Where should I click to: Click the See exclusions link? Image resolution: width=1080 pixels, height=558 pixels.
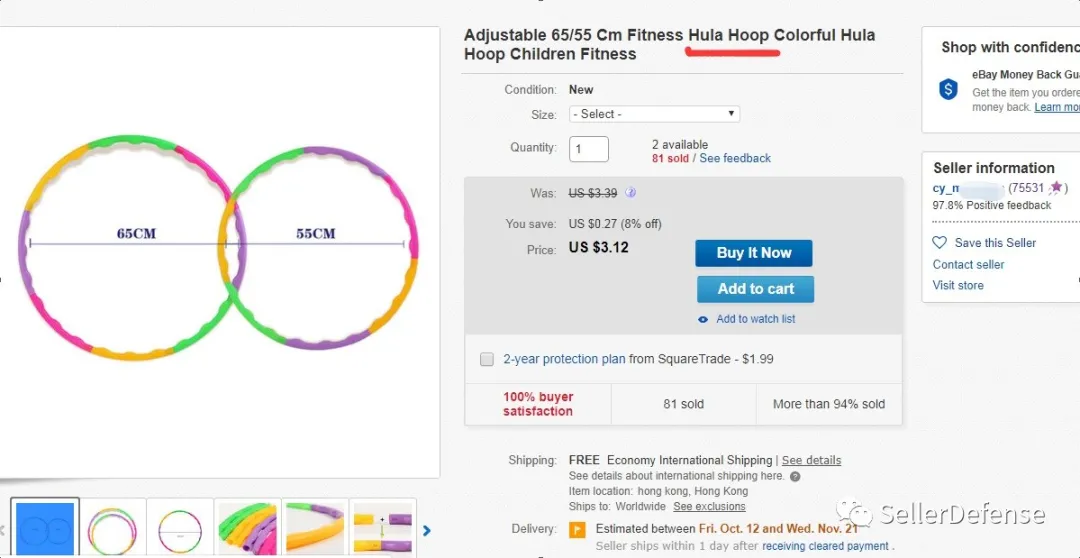(709, 507)
